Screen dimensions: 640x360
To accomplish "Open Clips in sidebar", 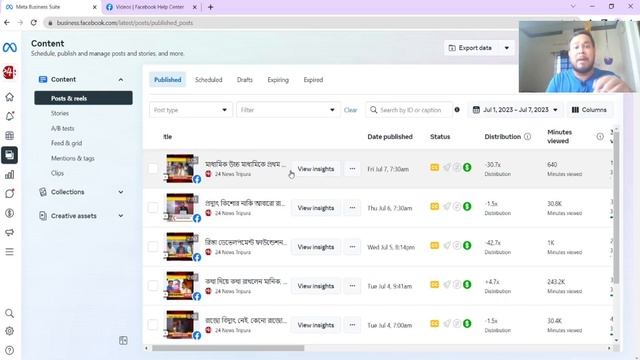I will [x=57, y=173].
